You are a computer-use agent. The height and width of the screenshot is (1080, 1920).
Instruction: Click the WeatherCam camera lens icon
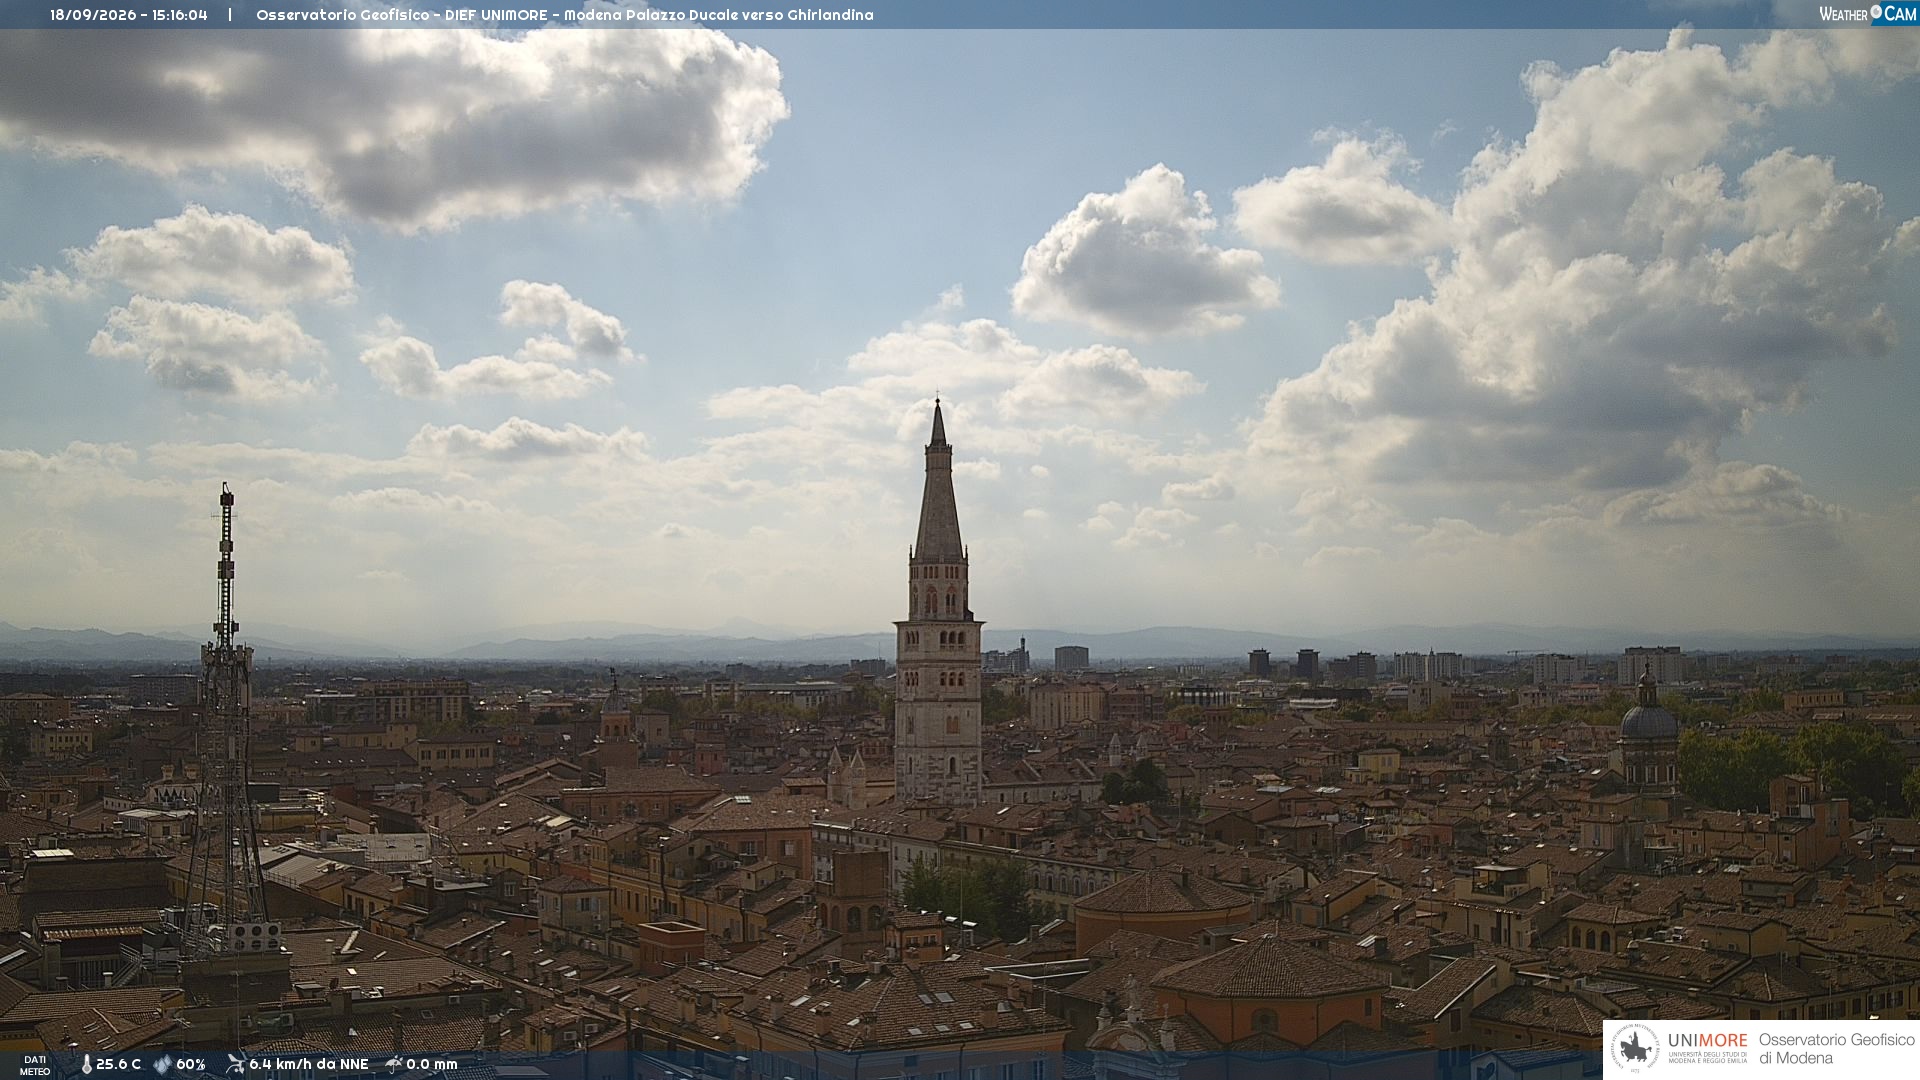pos(1876,13)
